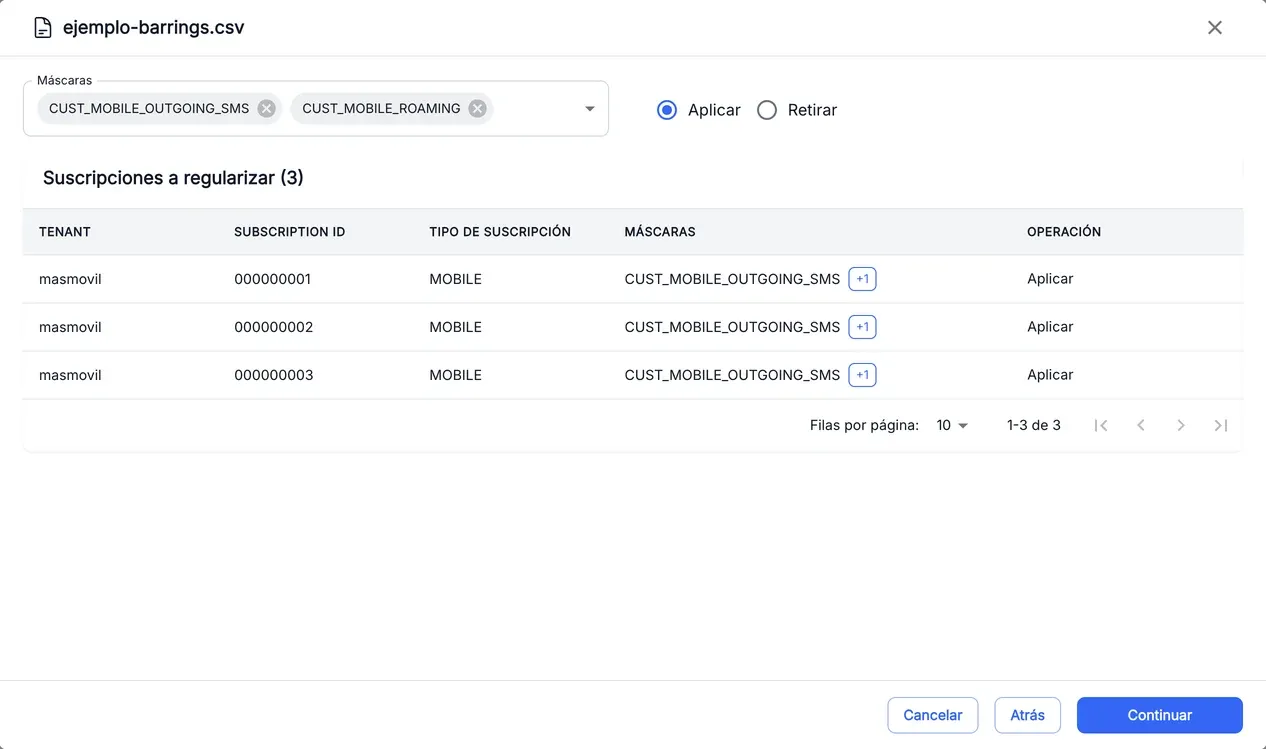
Task: Select the Aplicar radio option
Action: pos(667,110)
